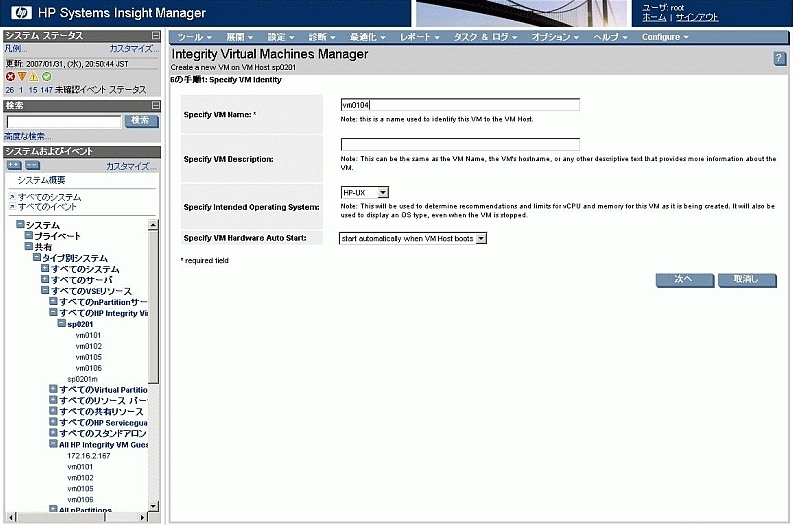793x525 pixels.
Task: Select 172.16.2.167 in the tree
Action: (x=89, y=456)
